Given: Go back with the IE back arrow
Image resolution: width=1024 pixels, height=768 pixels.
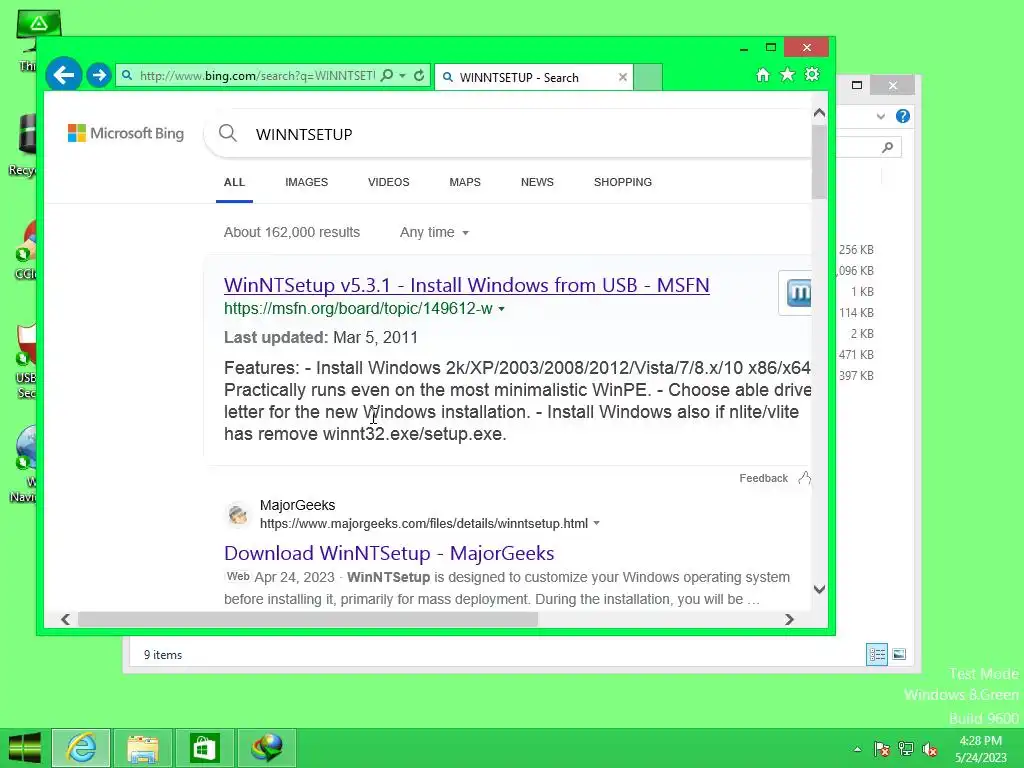Looking at the screenshot, I should (64, 75).
